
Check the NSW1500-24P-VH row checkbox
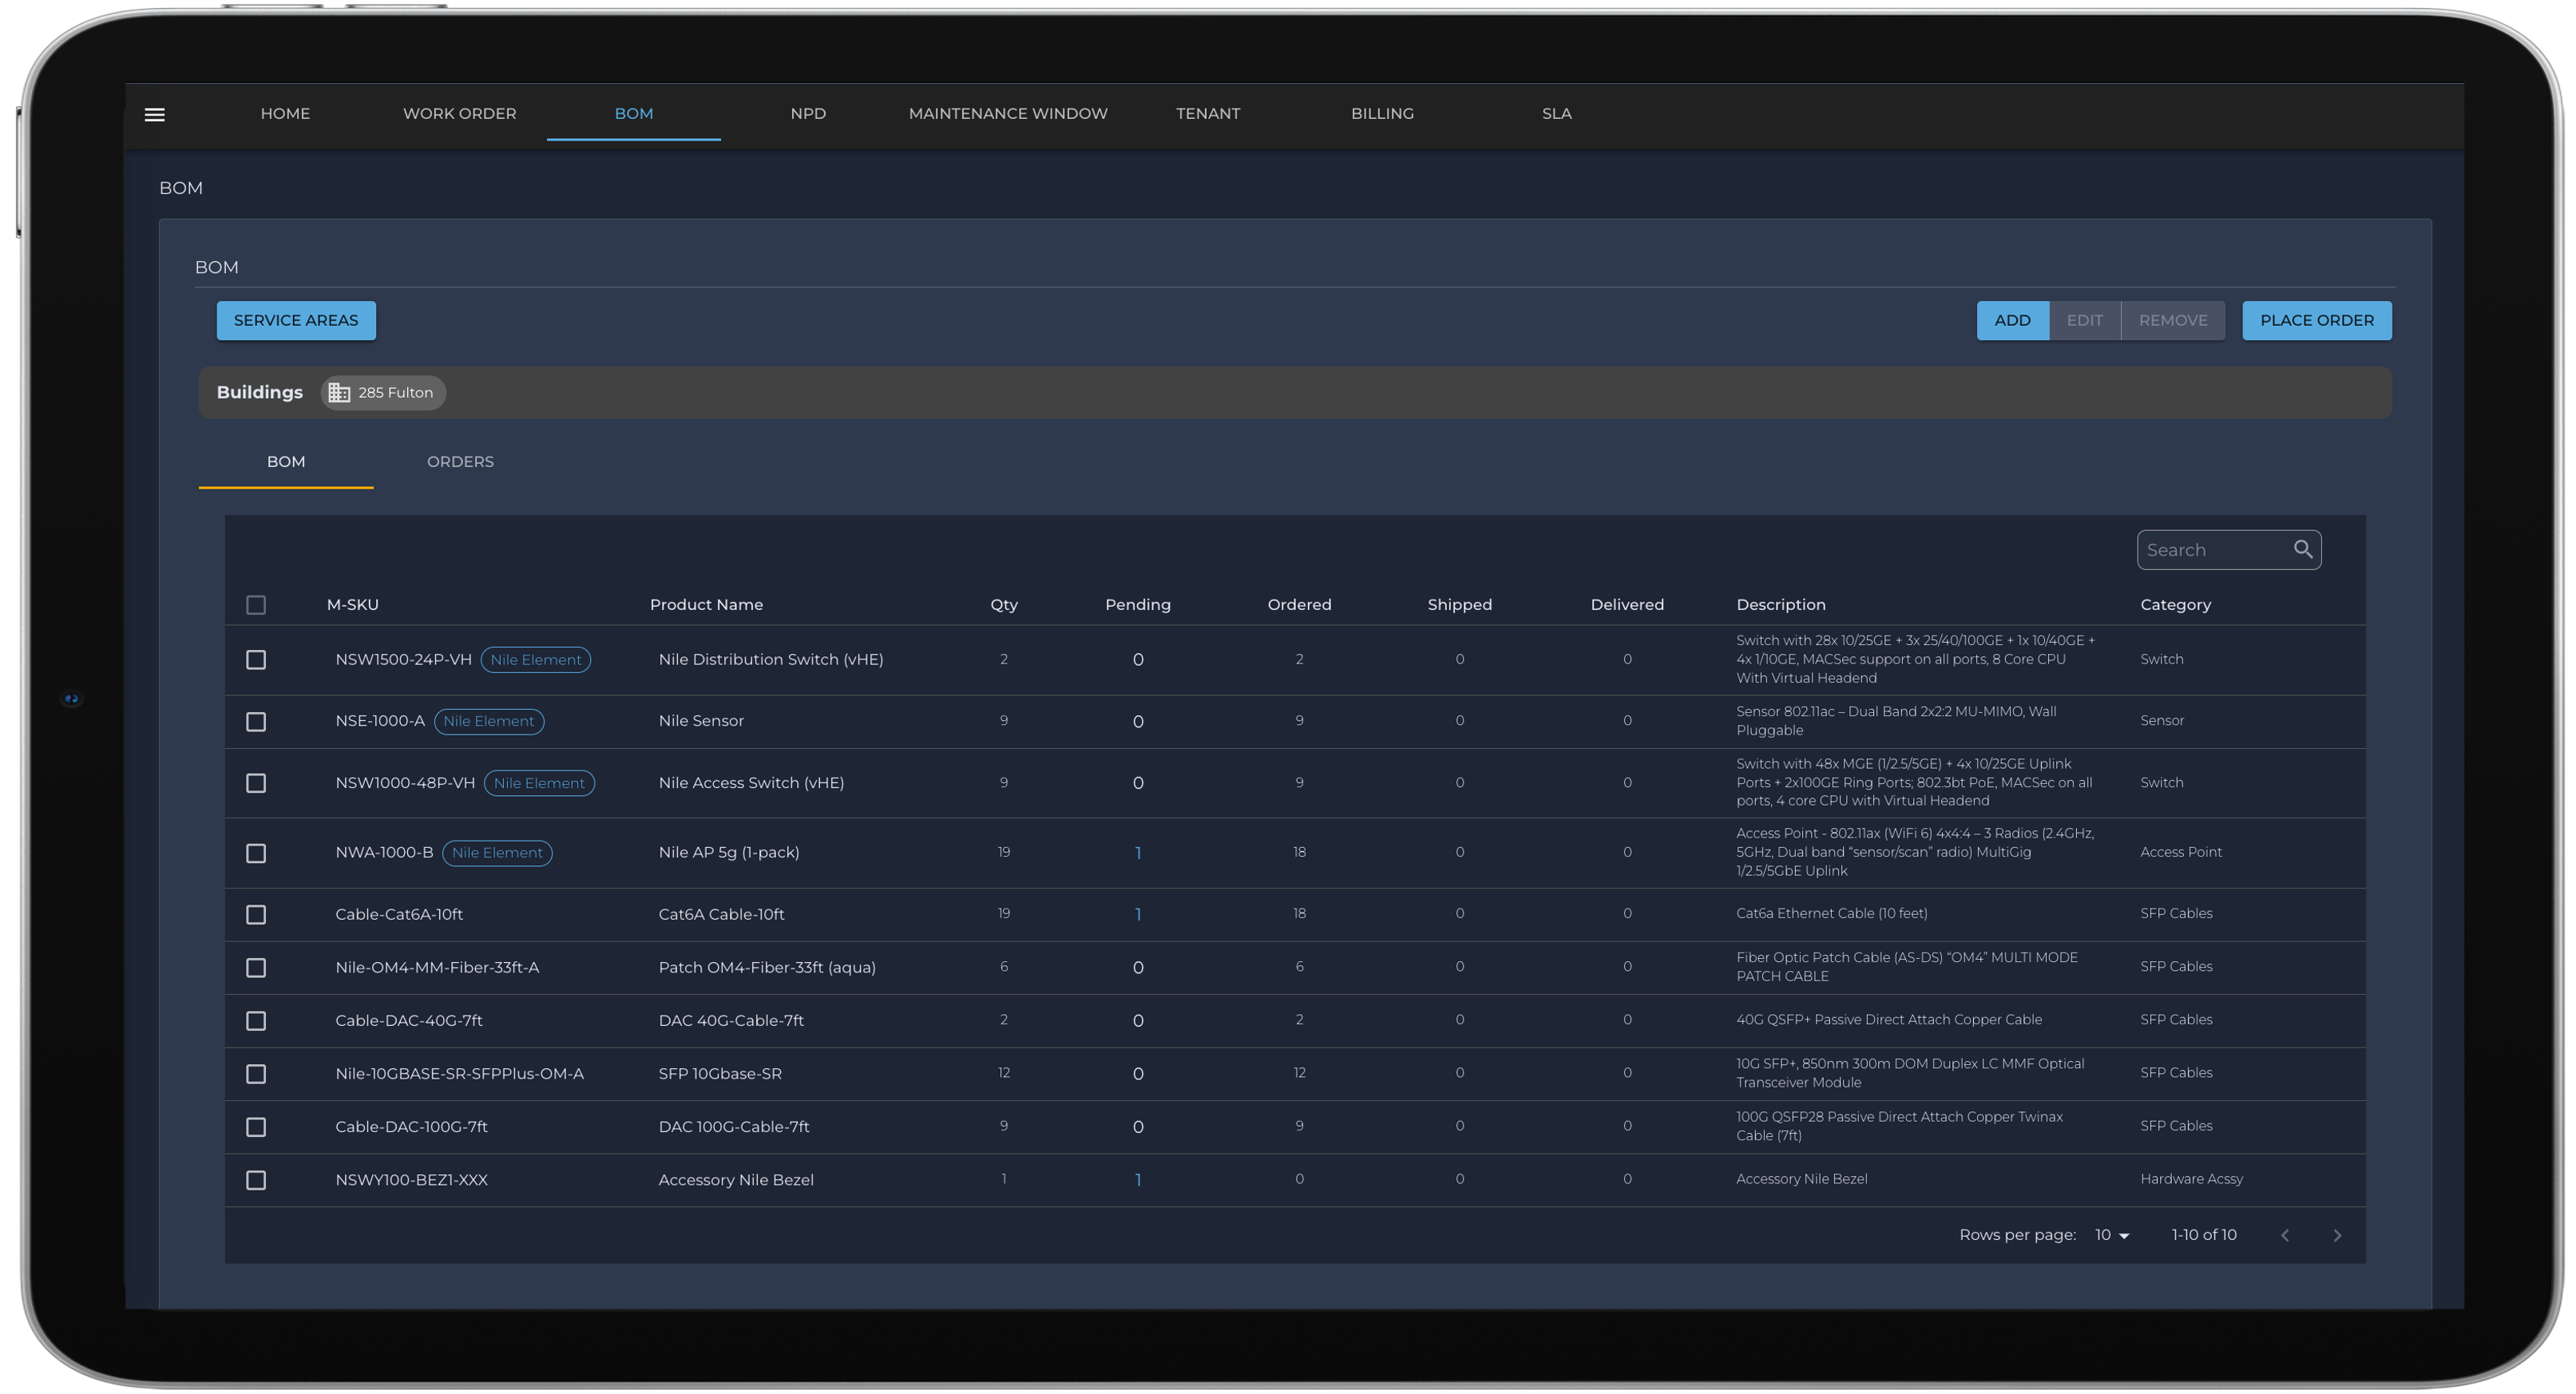pyautogui.click(x=256, y=659)
